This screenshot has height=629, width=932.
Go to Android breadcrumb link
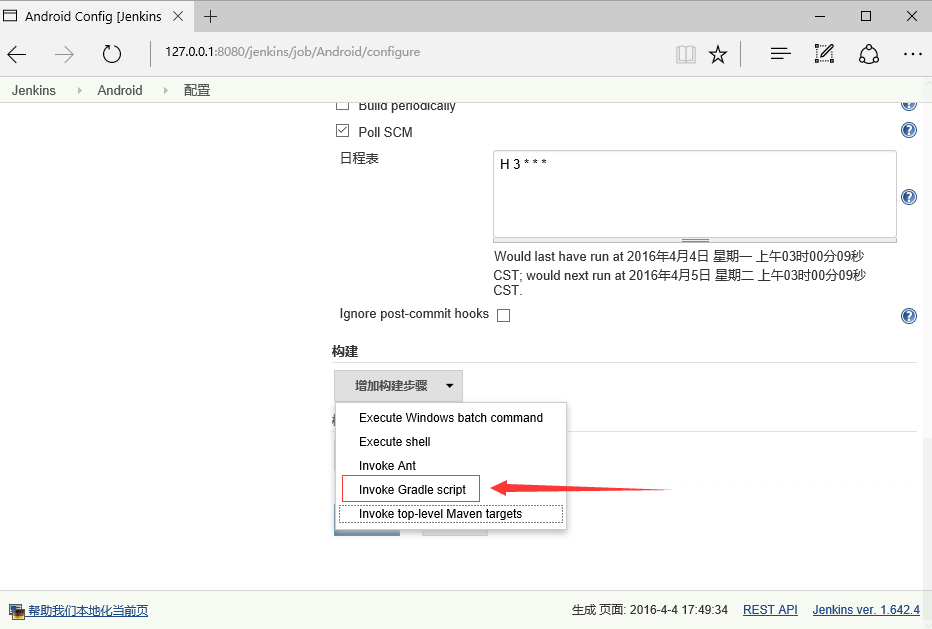120,90
